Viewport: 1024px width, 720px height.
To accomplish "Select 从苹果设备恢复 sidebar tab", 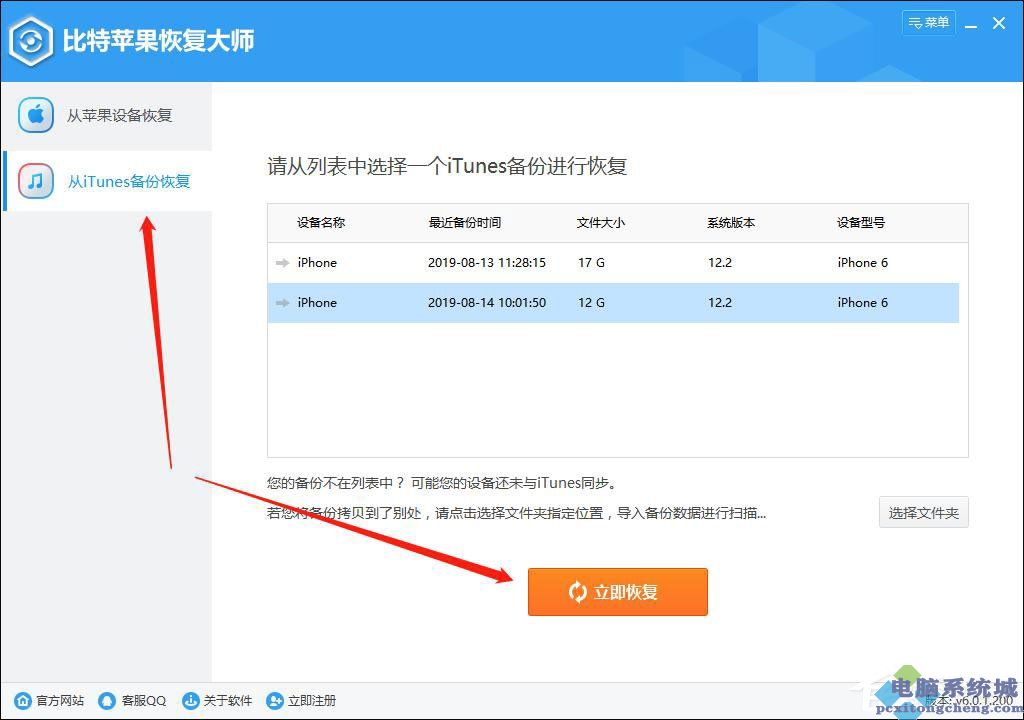I will click(x=107, y=116).
